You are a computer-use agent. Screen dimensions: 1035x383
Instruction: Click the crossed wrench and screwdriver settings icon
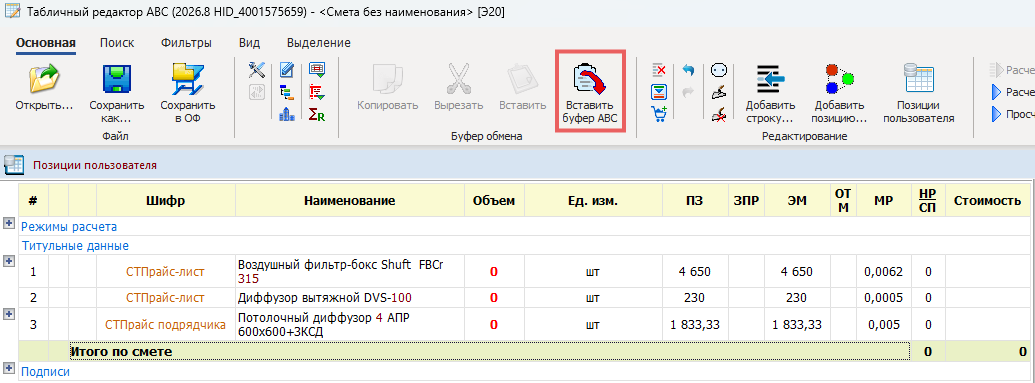256,69
